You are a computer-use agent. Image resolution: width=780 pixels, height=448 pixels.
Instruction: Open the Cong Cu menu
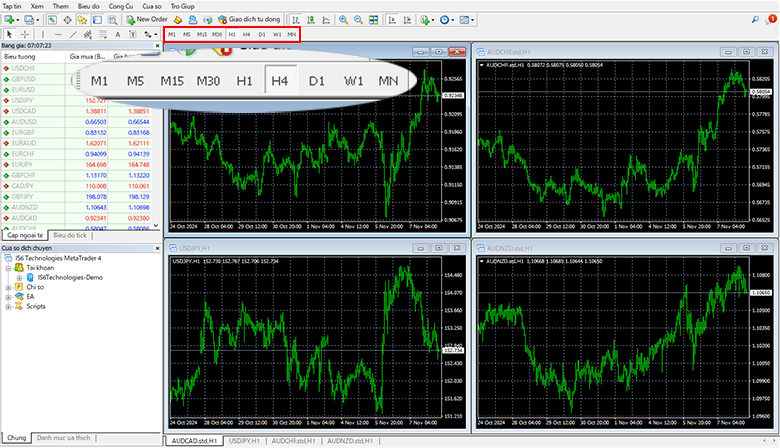[121, 6]
